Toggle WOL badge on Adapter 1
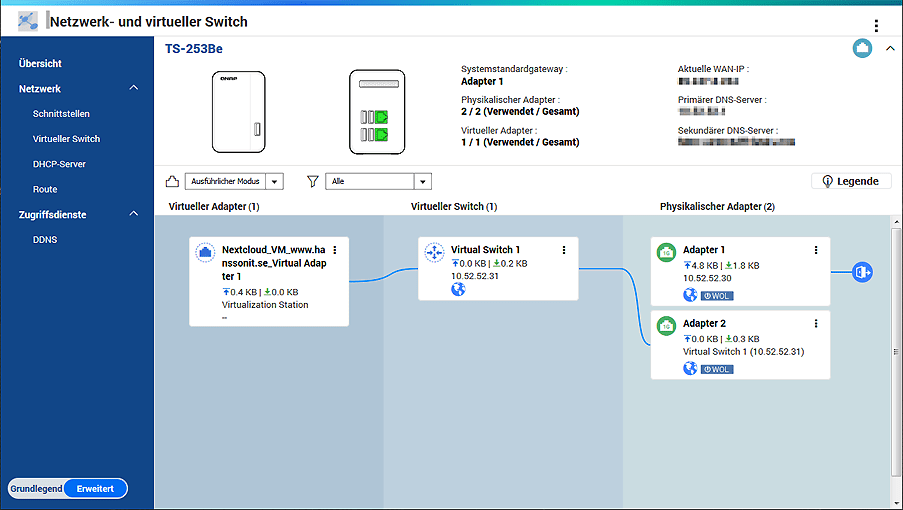This screenshot has height=510, width=903. [x=716, y=295]
